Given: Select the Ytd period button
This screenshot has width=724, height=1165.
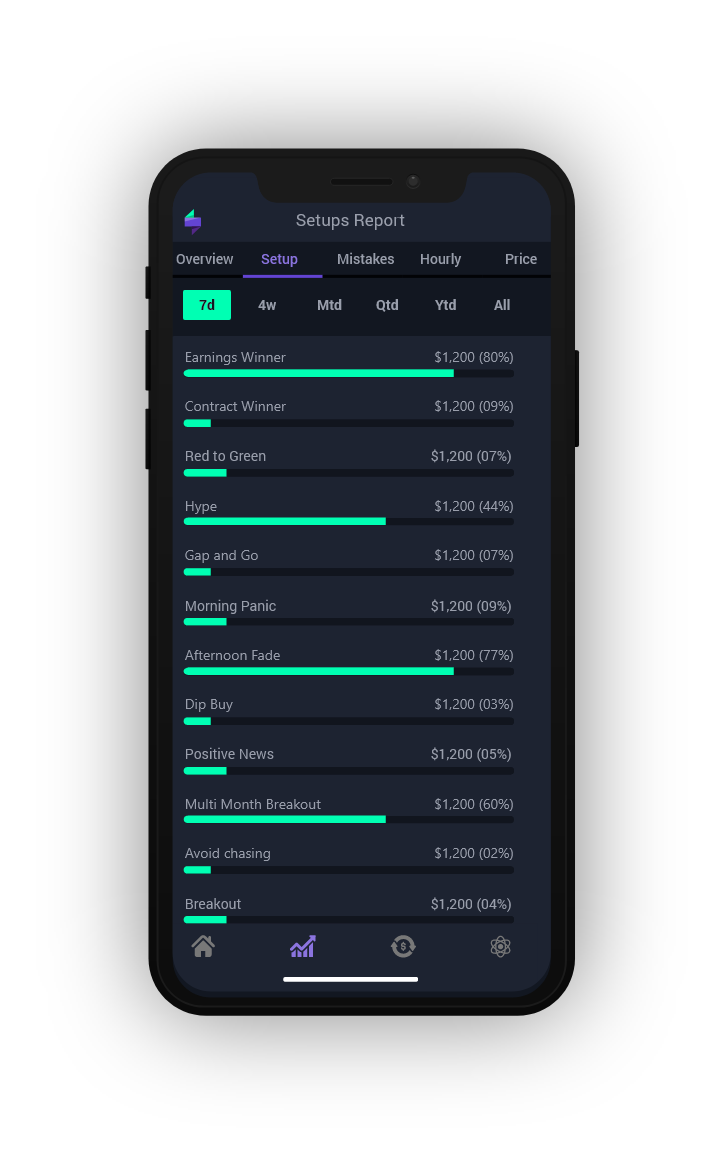Looking at the screenshot, I should pos(445,305).
